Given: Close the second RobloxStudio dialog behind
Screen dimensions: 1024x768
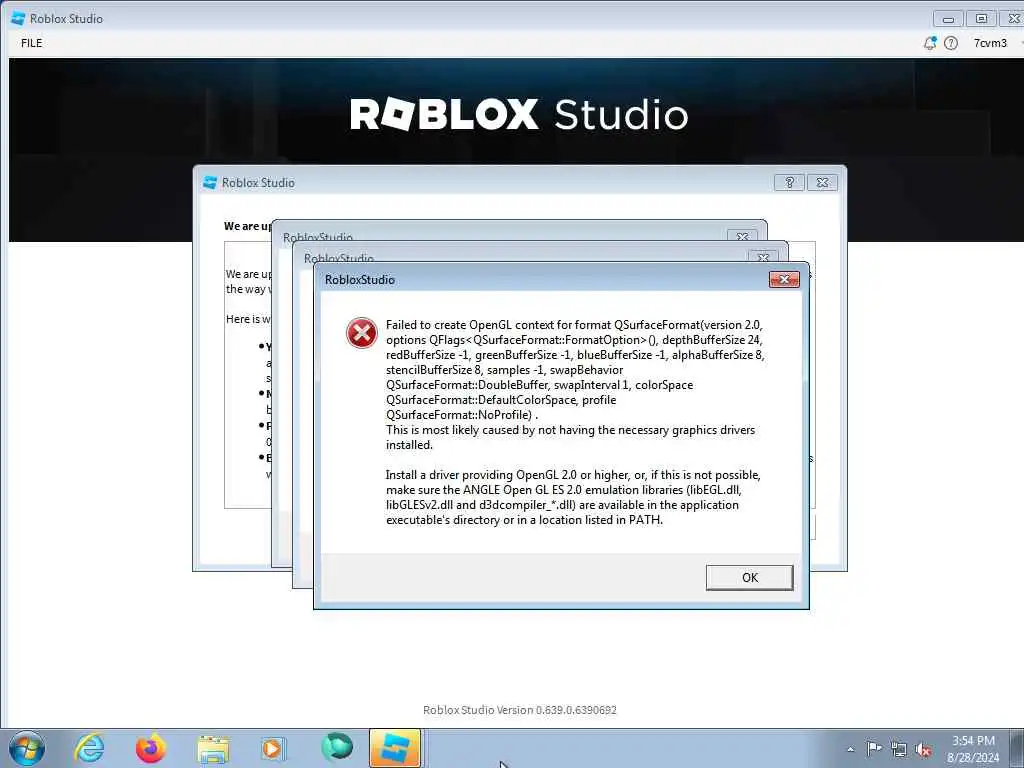Looking at the screenshot, I should pyautogui.click(x=763, y=257).
